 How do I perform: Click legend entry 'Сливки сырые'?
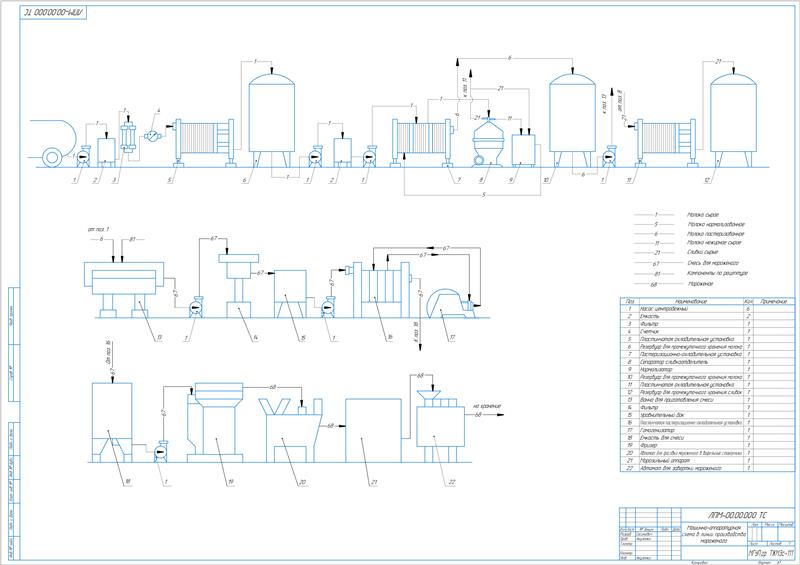tap(703, 252)
